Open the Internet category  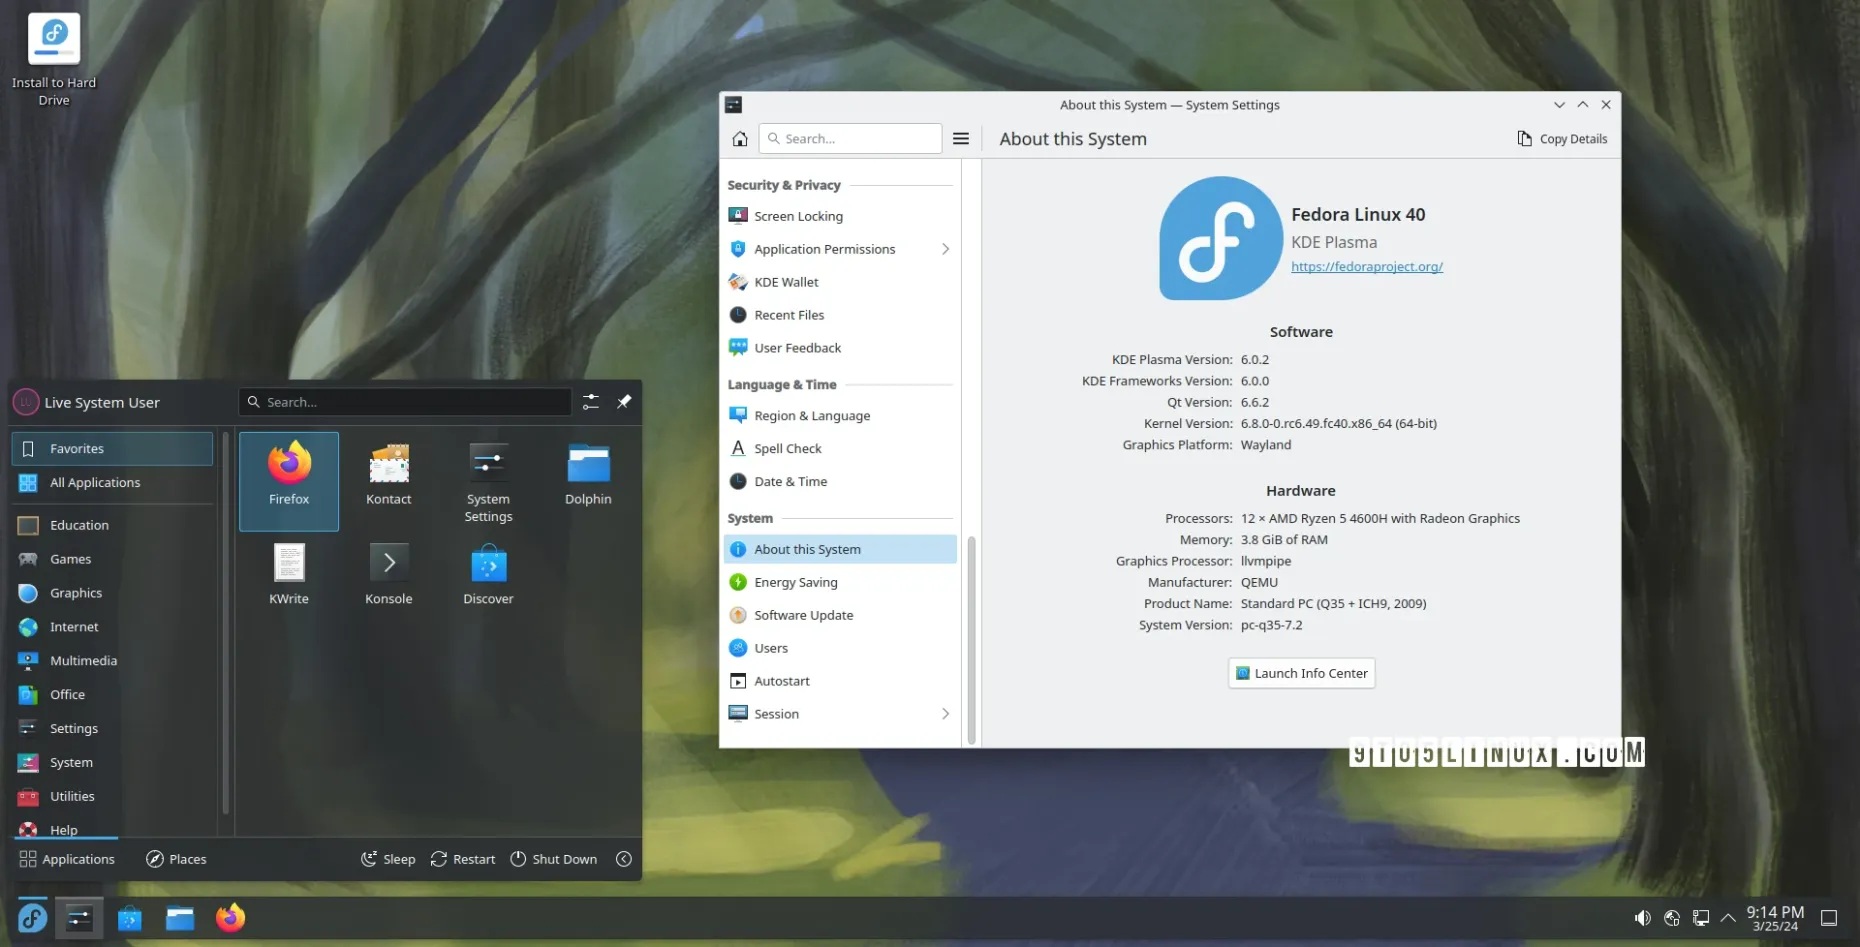coord(114,627)
